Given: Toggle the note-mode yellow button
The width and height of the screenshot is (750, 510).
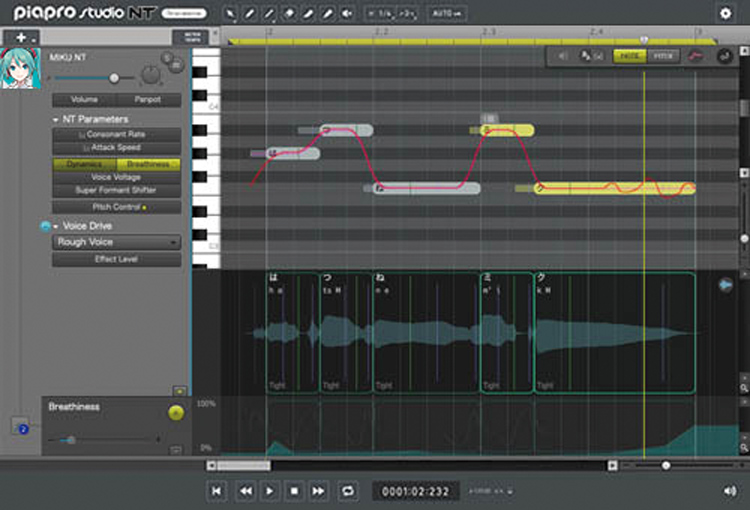Looking at the screenshot, I should (x=629, y=56).
